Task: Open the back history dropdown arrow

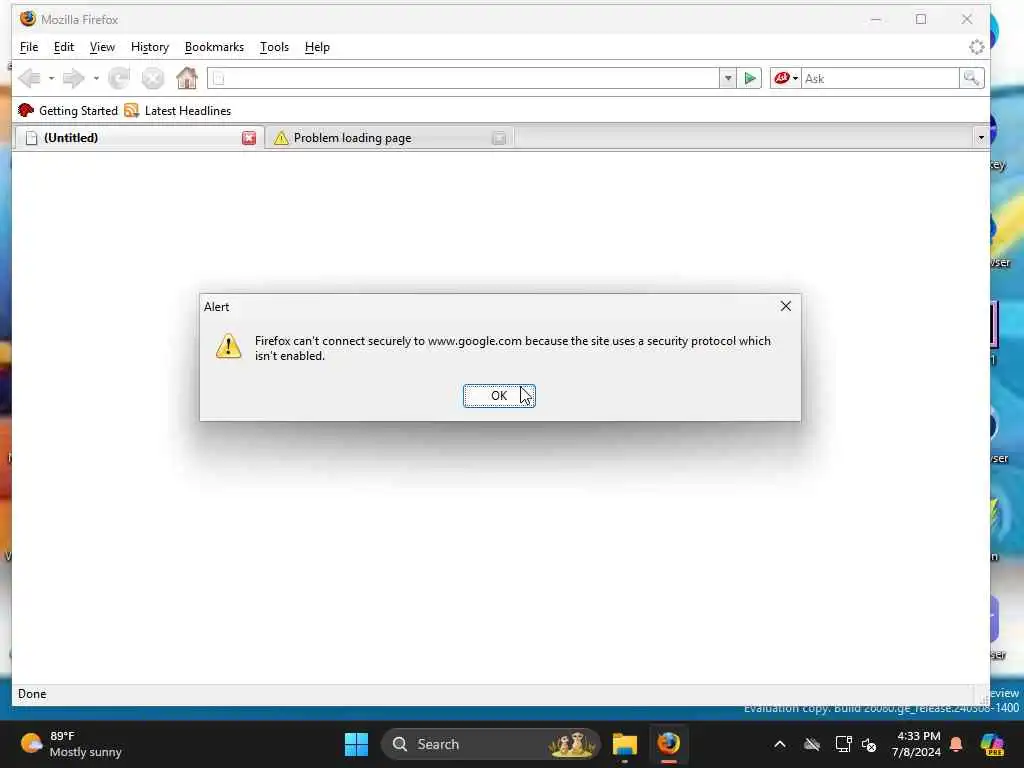Action: pos(51,78)
